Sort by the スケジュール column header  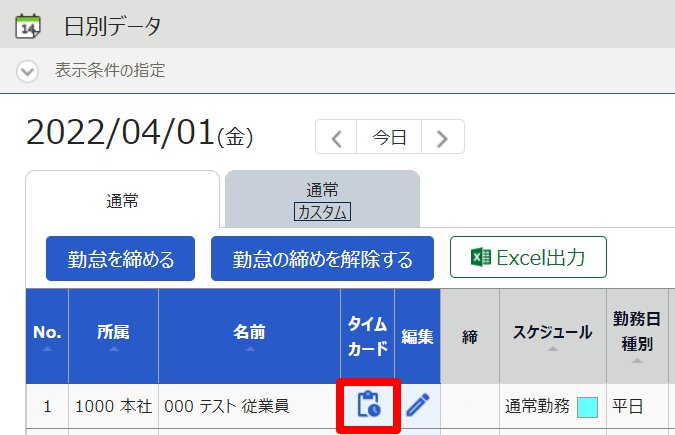553,336
